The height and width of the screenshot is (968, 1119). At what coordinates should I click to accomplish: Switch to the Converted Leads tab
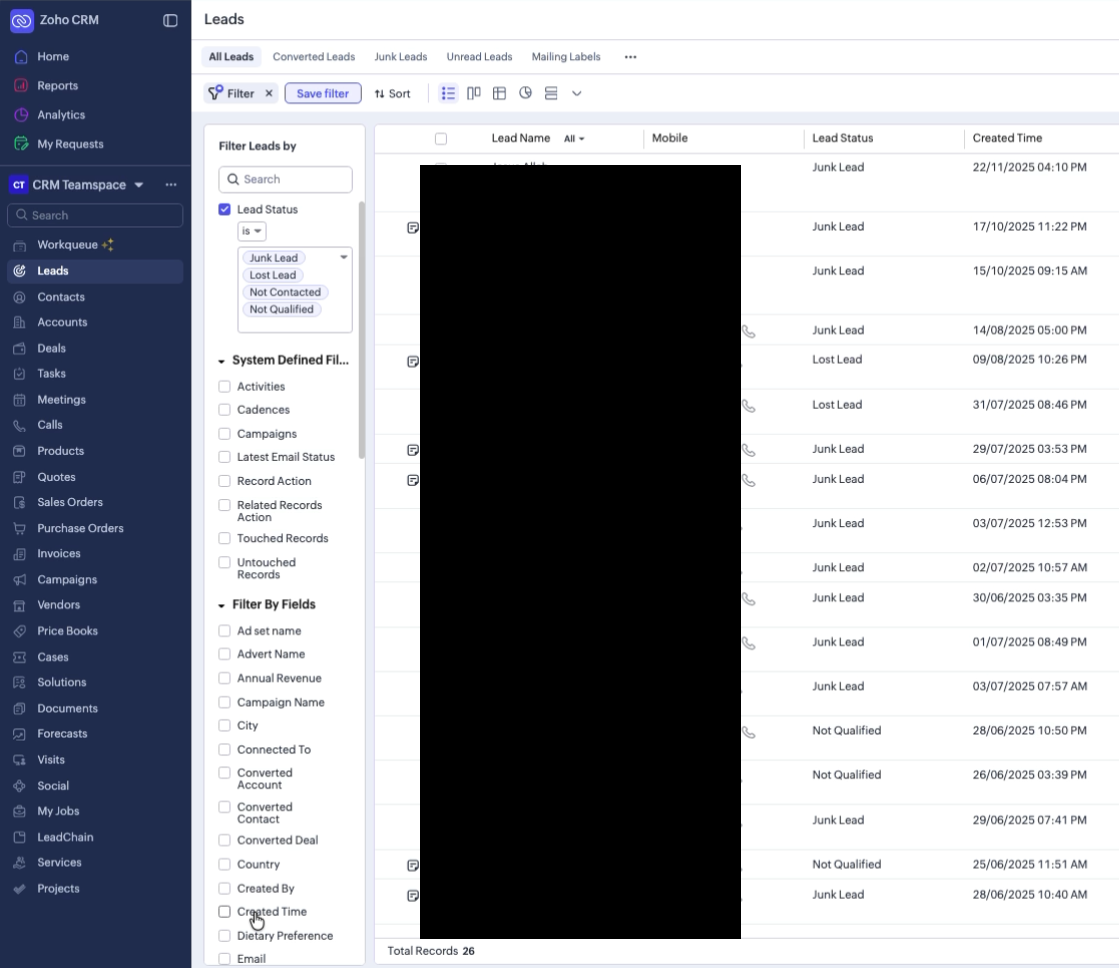tap(314, 57)
